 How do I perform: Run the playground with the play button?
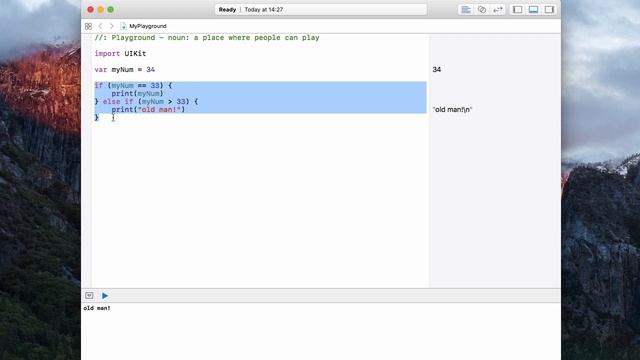coord(105,296)
